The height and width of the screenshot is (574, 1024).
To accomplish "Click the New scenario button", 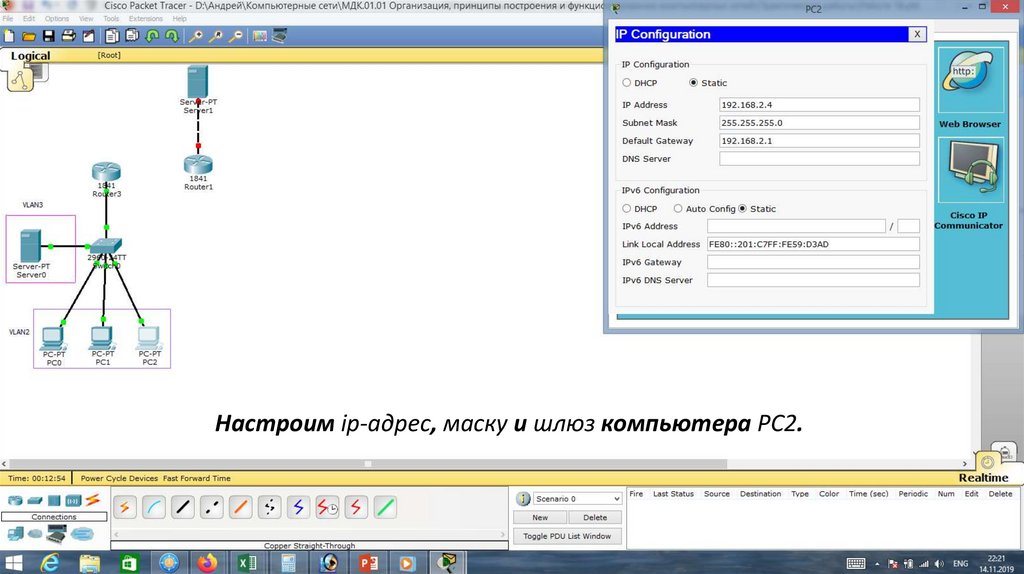I will (540, 517).
